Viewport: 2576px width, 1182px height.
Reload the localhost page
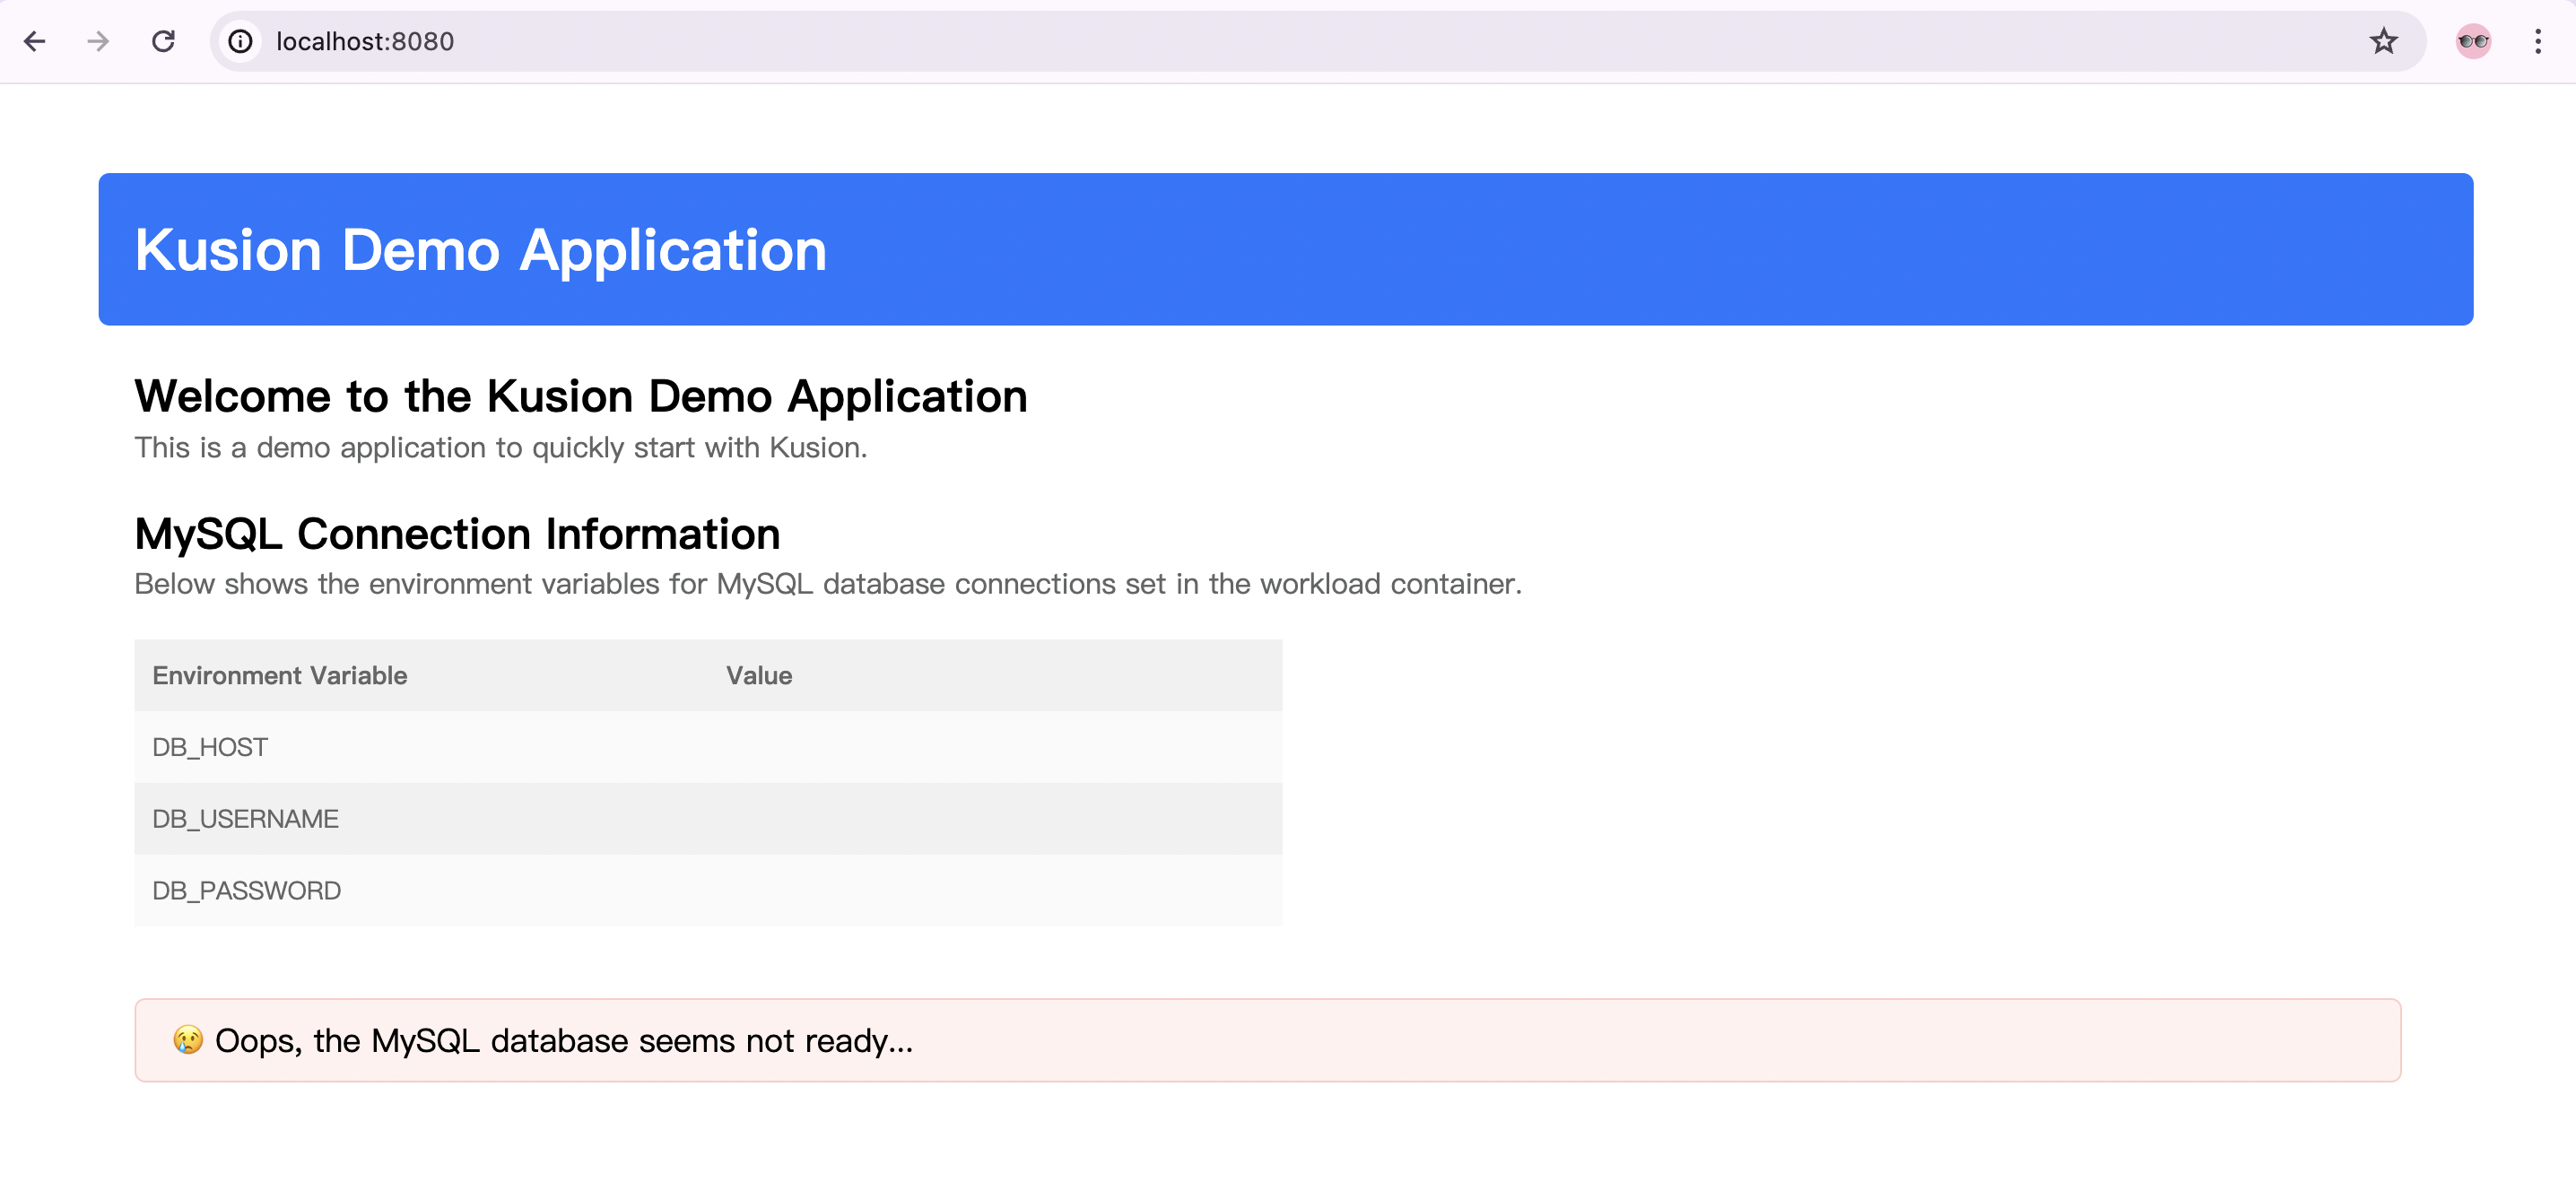pos(163,41)
